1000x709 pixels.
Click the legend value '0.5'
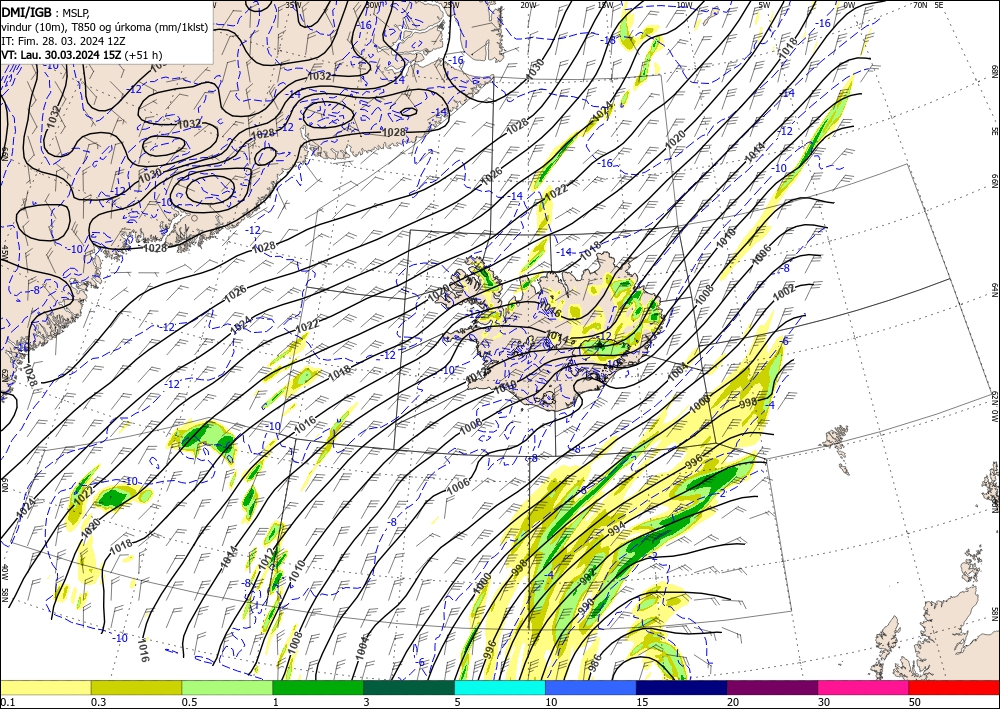(x=189, y=702)
